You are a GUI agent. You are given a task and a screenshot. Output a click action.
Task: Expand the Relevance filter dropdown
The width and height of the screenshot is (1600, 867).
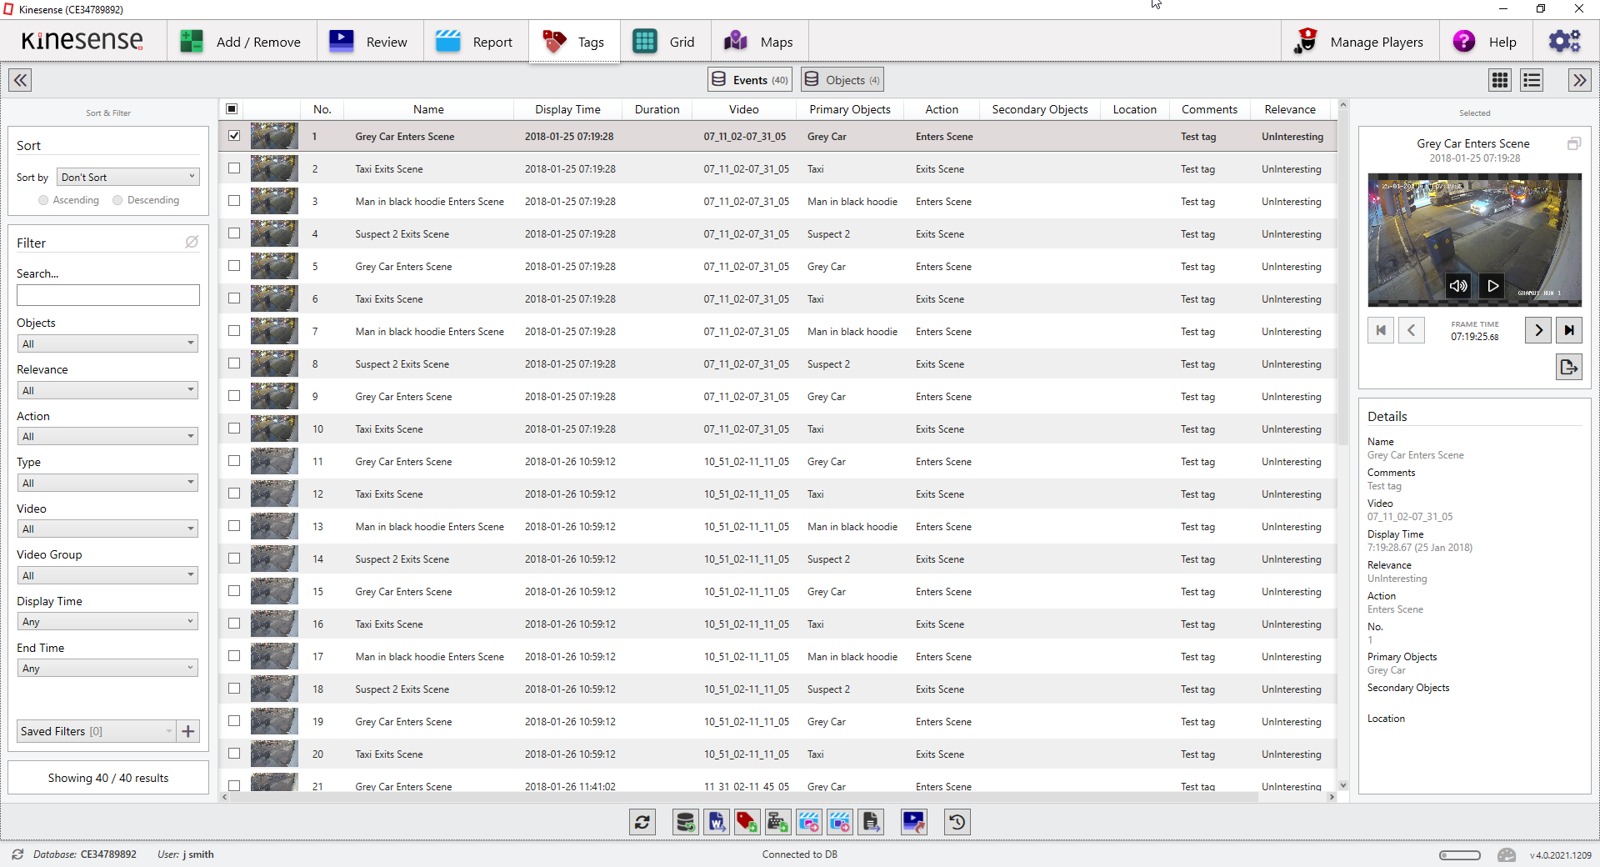point(108,390)
